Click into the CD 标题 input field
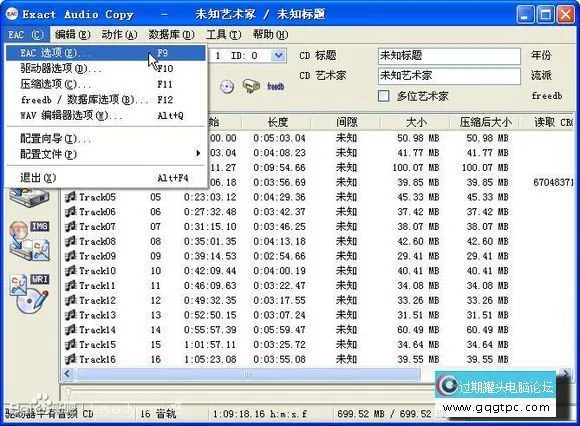Image resolution: width=580 pixels, height=426 pixels. 449,56
